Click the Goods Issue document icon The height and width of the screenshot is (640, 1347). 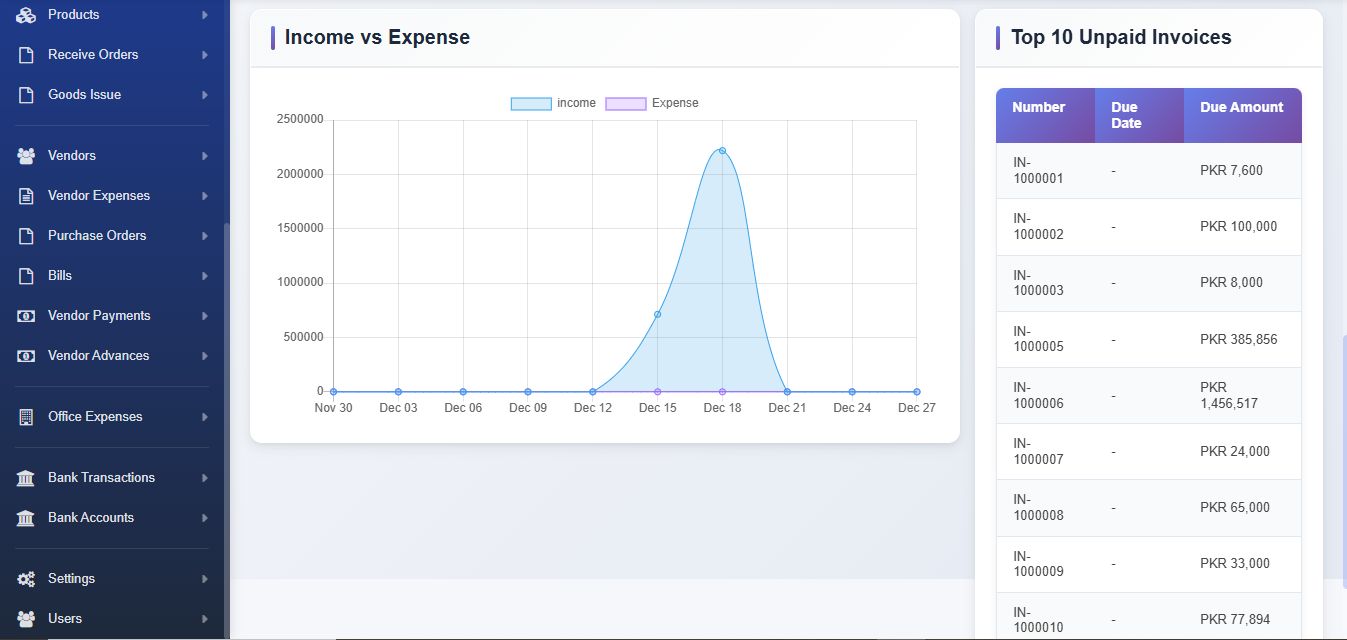[x=26, y=95]
